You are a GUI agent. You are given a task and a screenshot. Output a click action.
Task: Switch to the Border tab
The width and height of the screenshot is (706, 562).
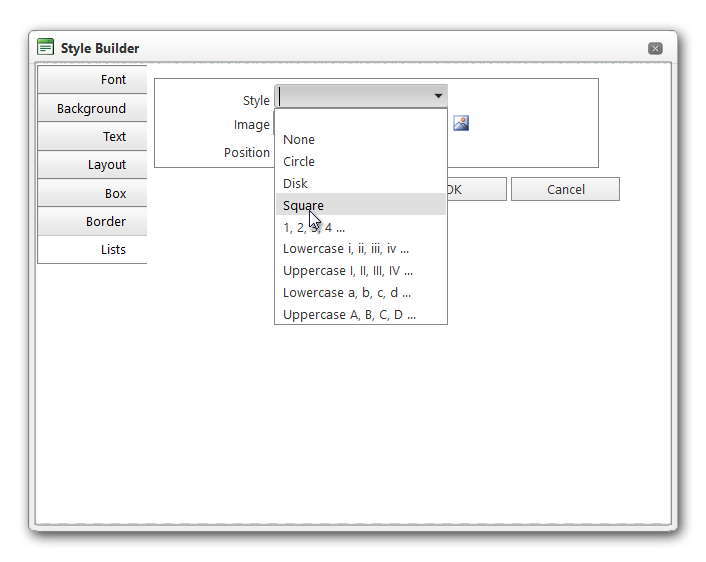click(x=93, y=221)
